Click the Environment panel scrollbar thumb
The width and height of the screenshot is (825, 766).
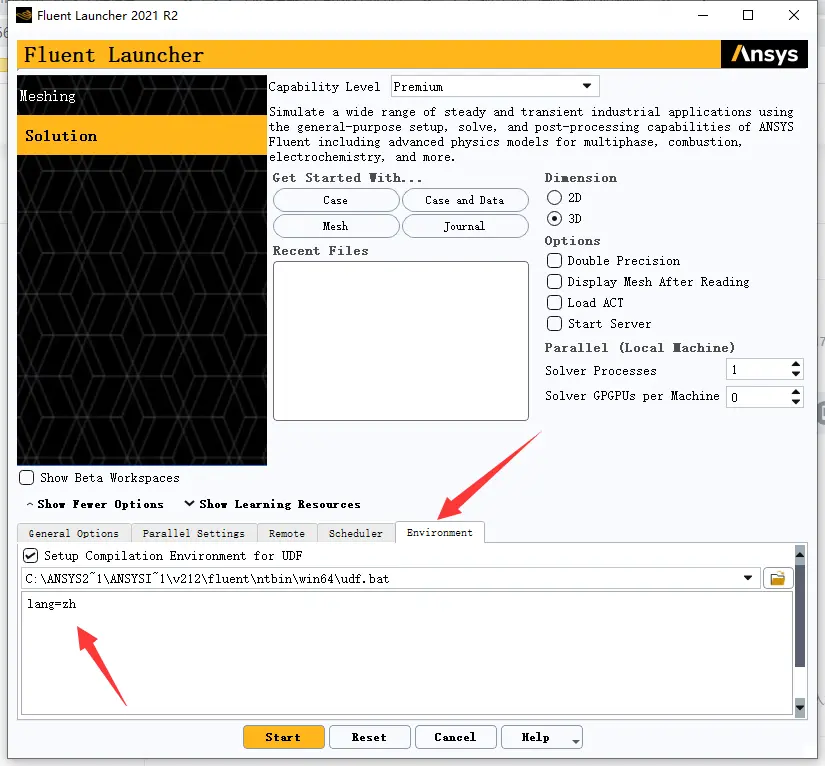pos(800,616)
